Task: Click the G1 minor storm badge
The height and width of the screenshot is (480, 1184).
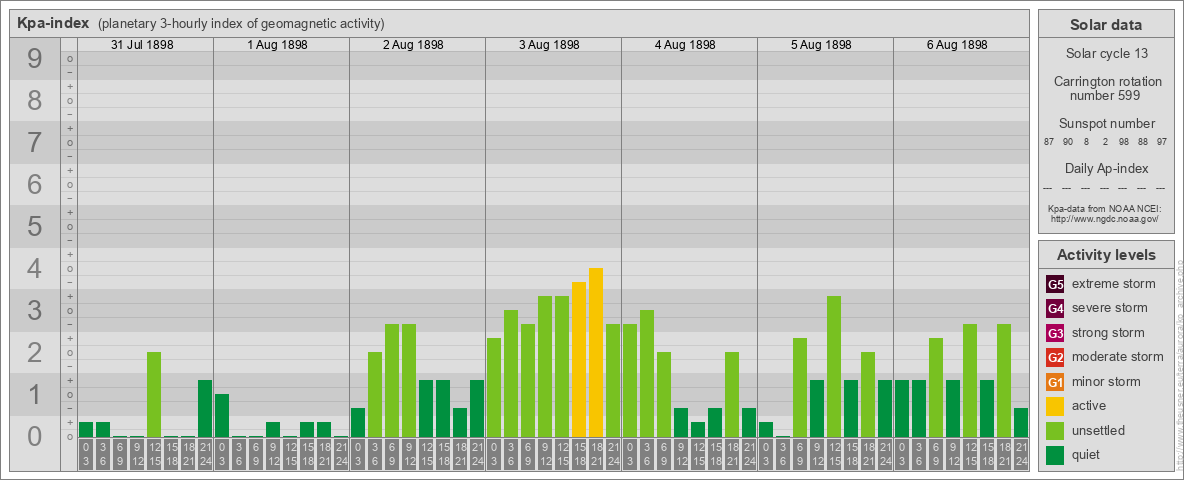Action: click(x=1056, y=382)
